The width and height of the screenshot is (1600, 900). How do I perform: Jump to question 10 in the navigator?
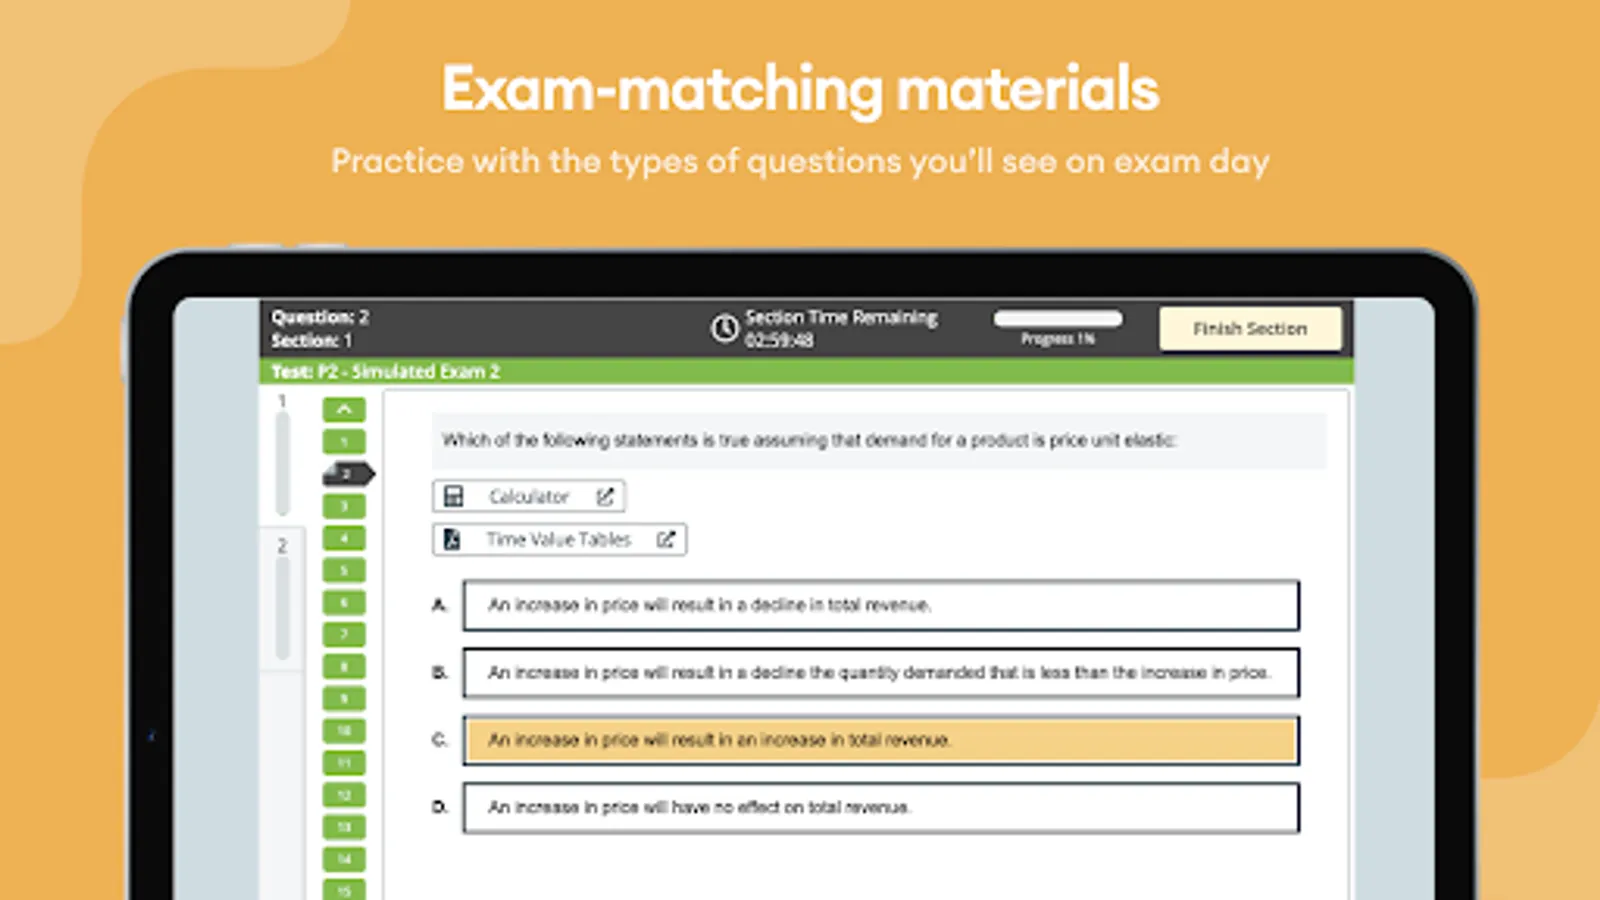click(x=344, y=730)
